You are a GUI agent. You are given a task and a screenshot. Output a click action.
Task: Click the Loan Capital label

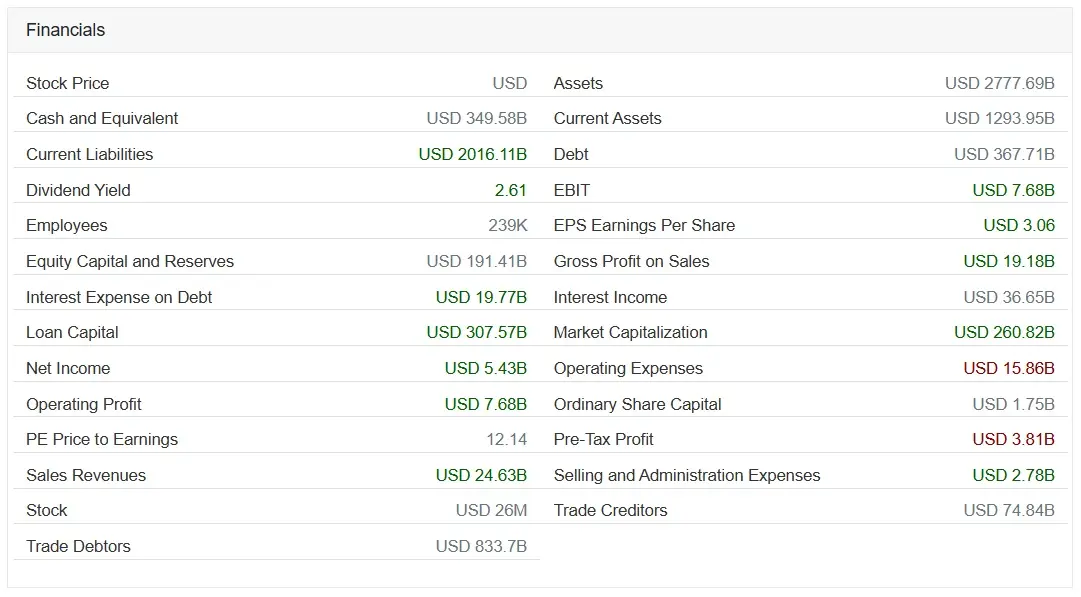[x=72, y=332]
